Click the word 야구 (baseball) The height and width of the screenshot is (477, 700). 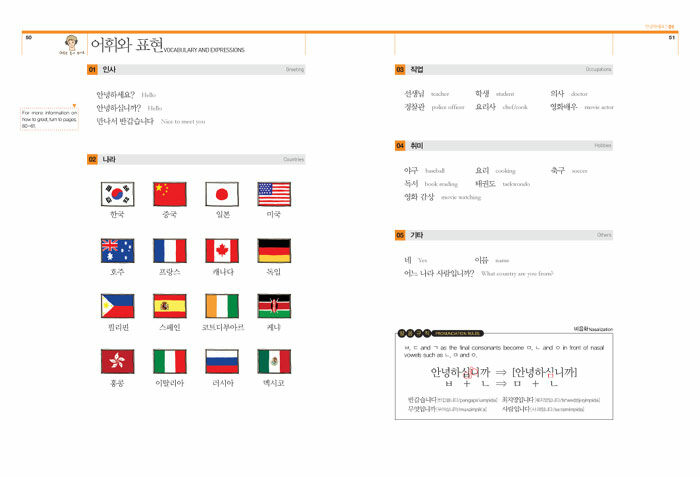(x=411, y=171)
